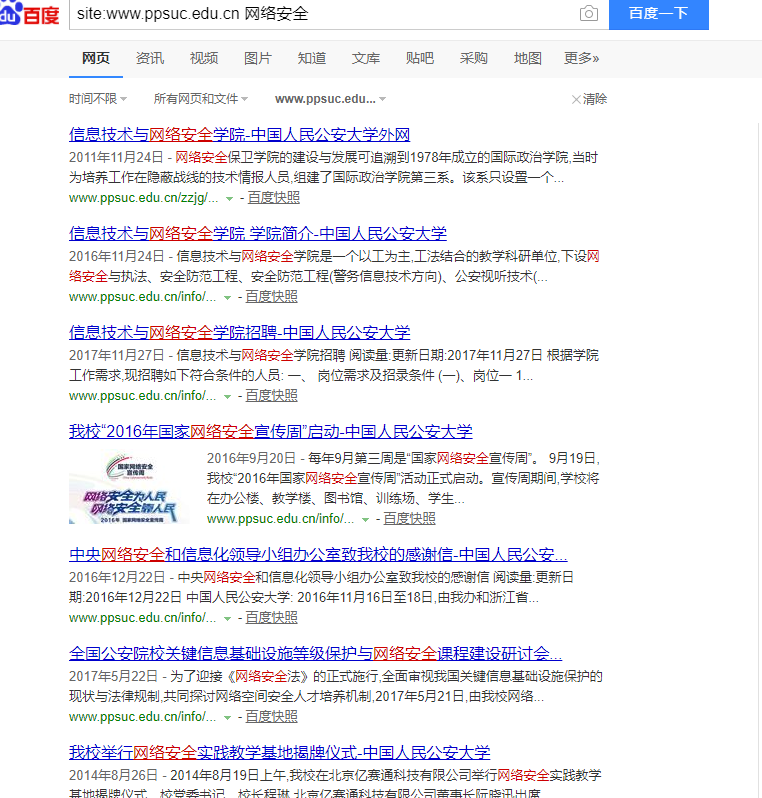Open result 我校"2016年国家网络安全宣传周"启动
The height and width of the screenshot is (798, 762).
[270, 432]
